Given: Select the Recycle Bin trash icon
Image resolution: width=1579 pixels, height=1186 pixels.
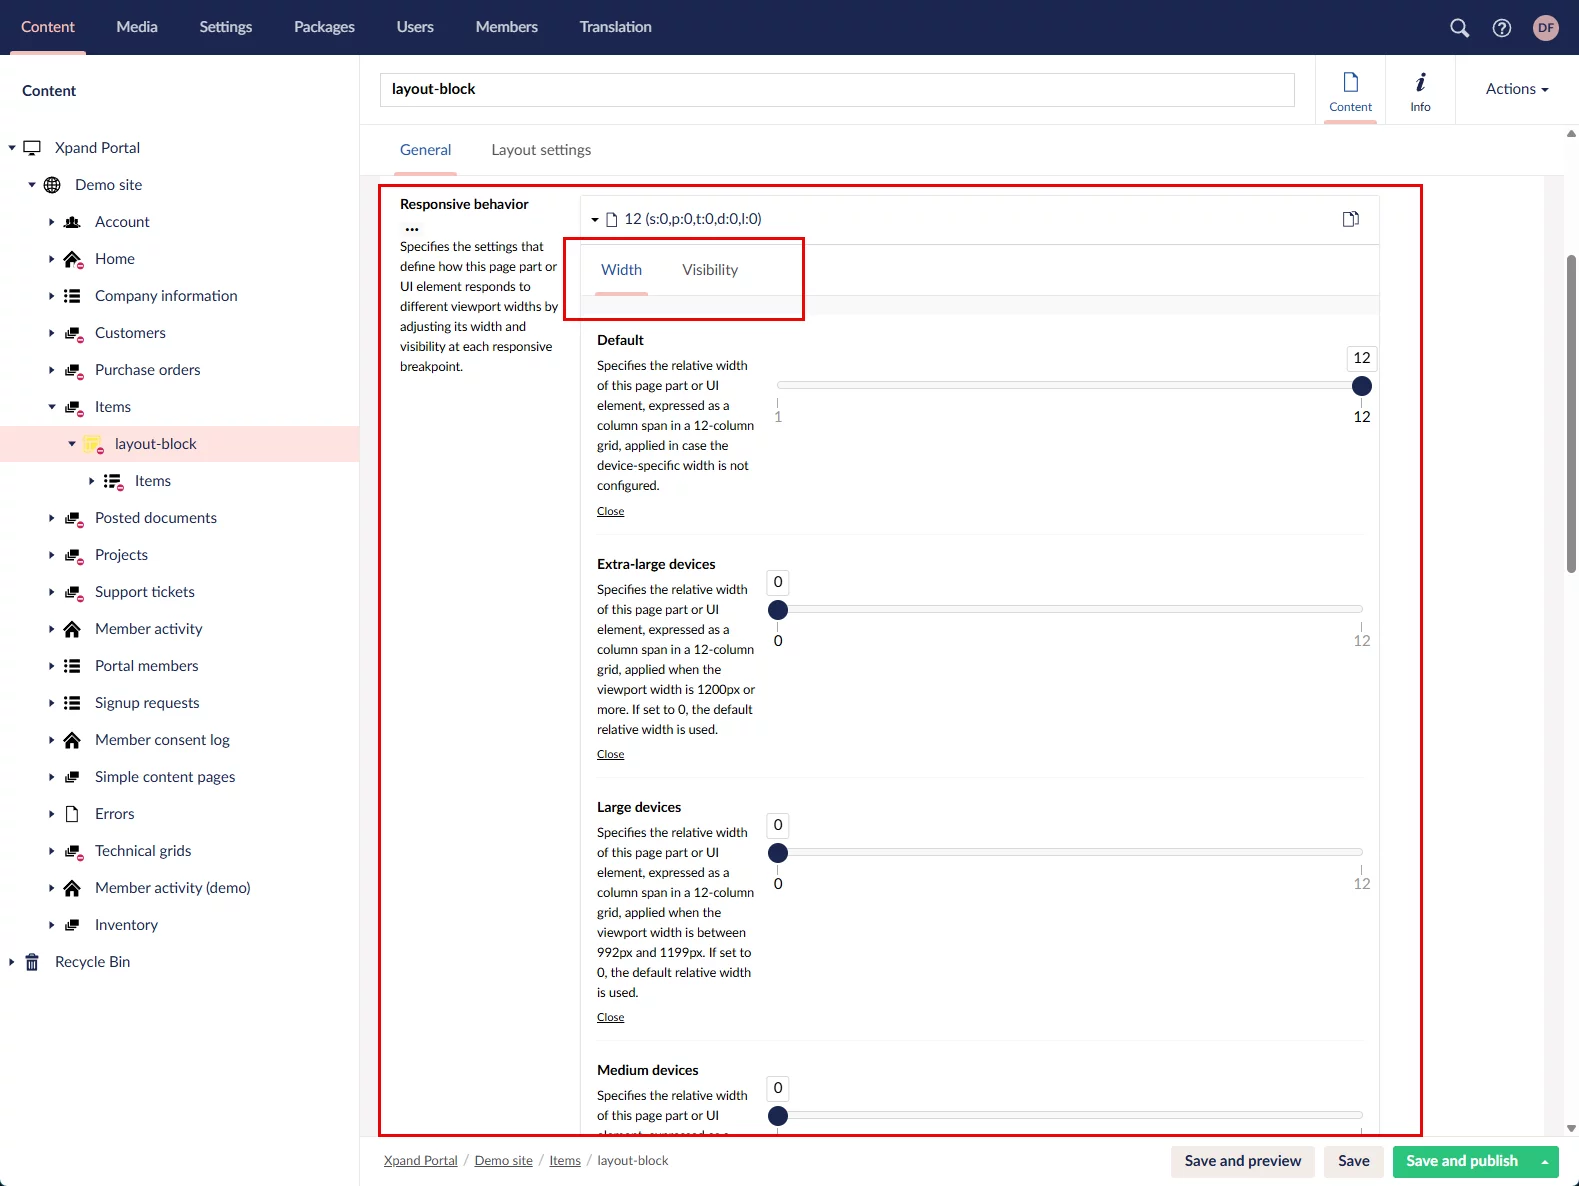Looking at the screenshot, I should (32, 962).
